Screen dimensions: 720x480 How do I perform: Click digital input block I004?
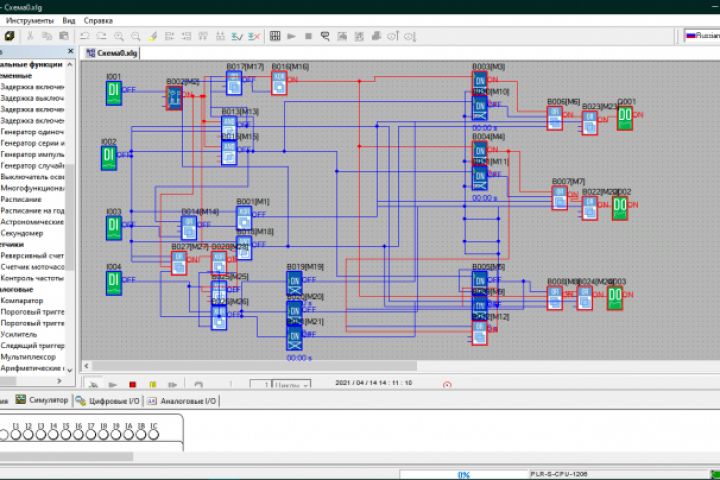tap(113, 282)
